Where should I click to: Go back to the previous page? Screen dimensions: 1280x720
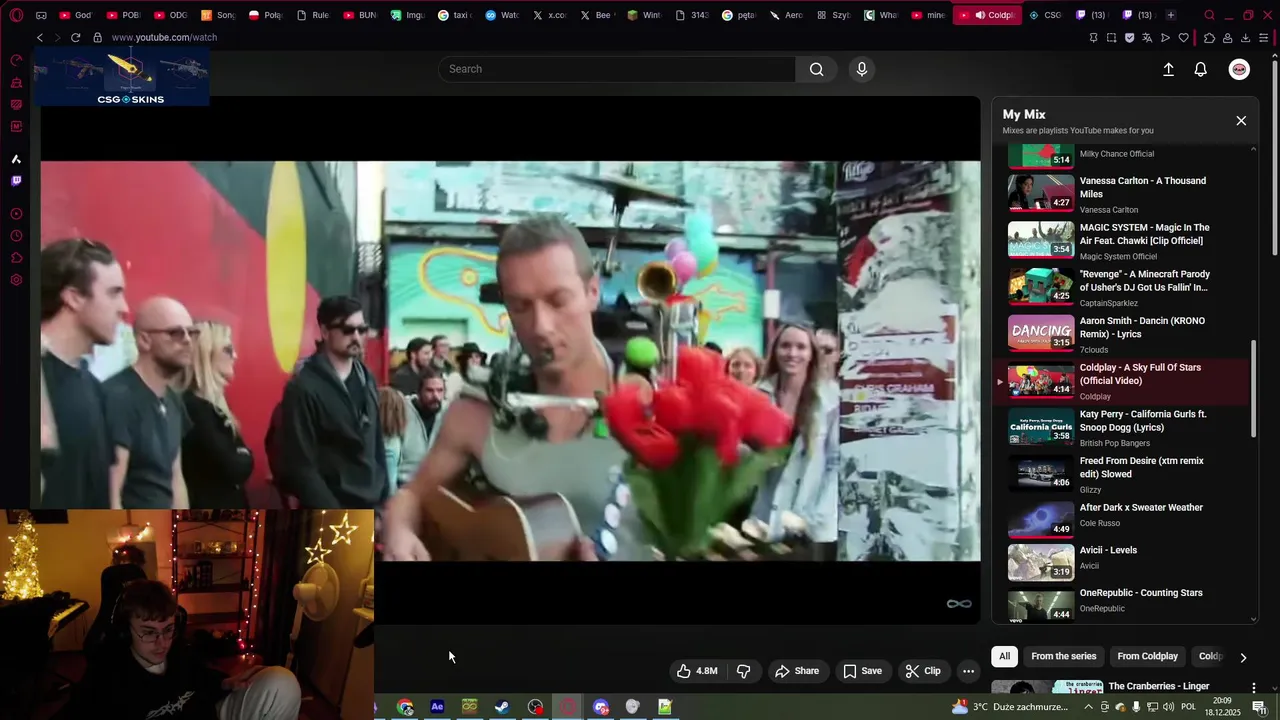(x=40, y=37)
